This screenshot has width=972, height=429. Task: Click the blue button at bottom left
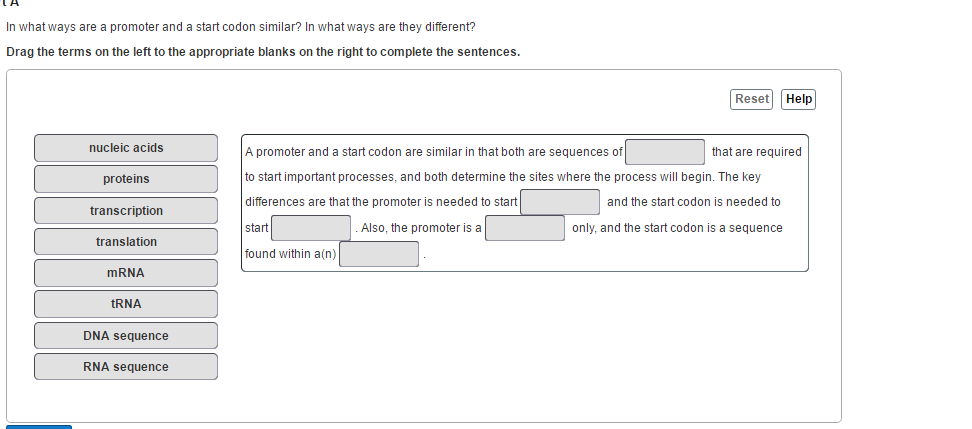[x=39, y=427]
